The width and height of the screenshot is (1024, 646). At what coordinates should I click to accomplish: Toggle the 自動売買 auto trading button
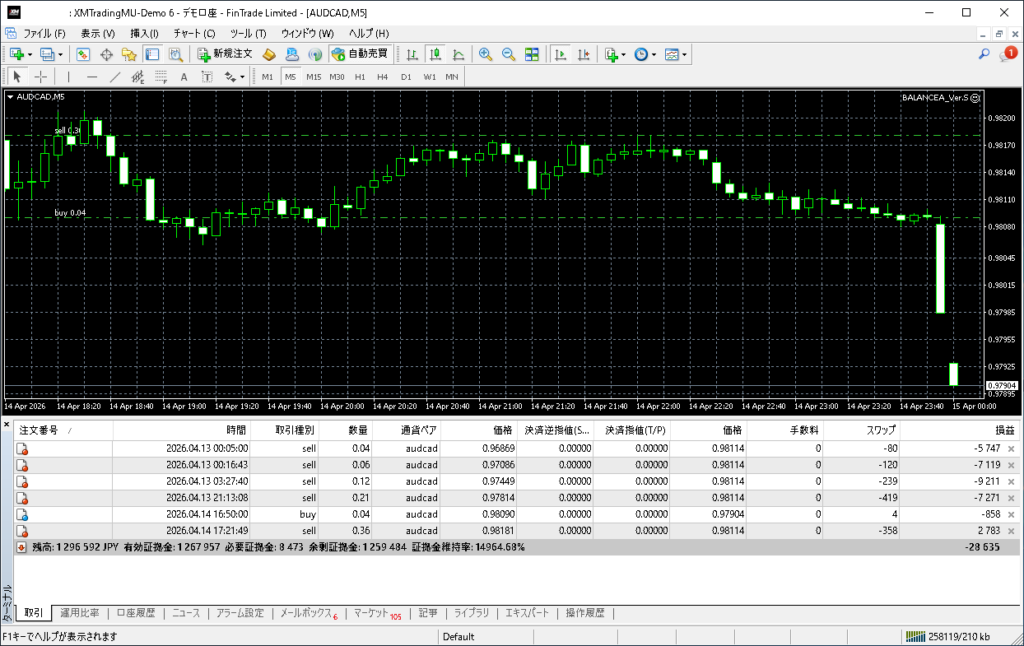click(x=360, y=54)
